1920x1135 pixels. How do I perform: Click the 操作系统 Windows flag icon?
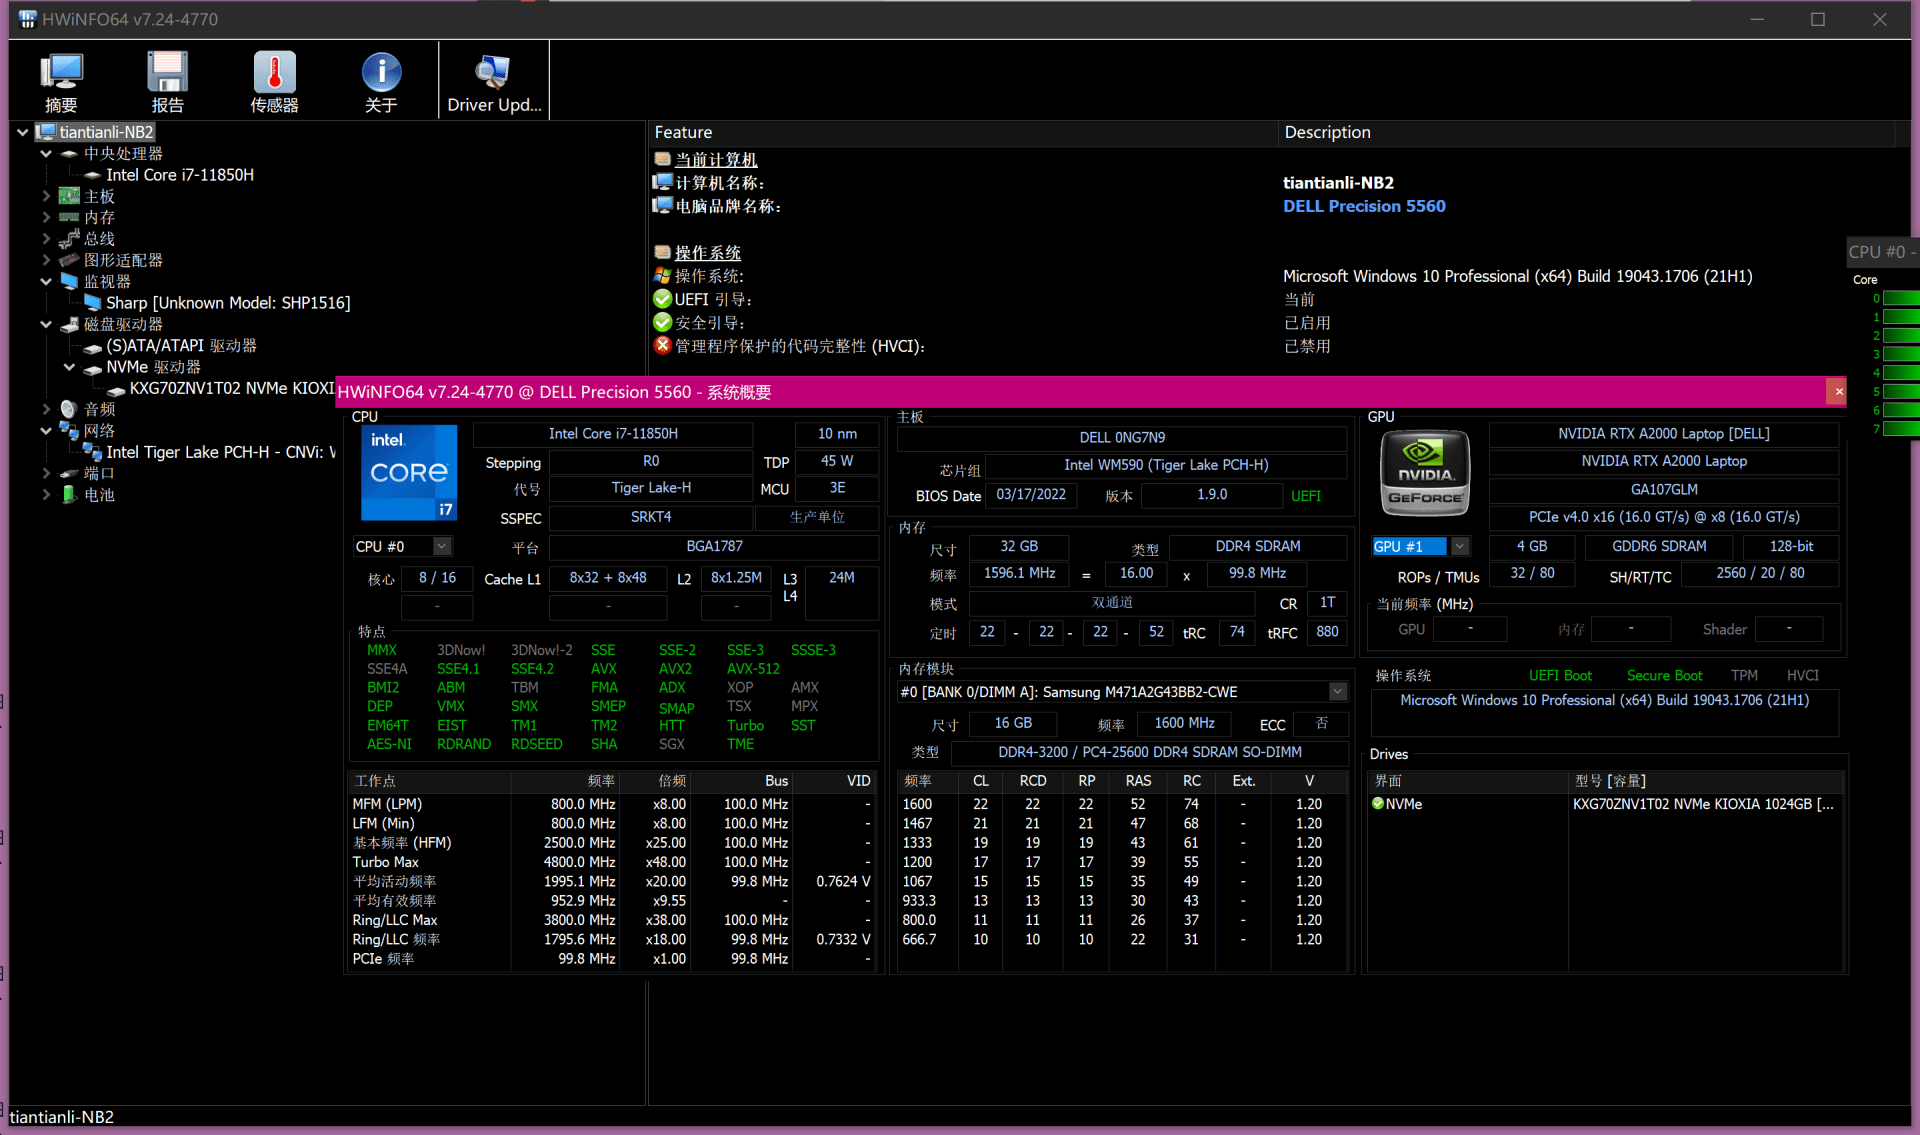coord(662,276)
